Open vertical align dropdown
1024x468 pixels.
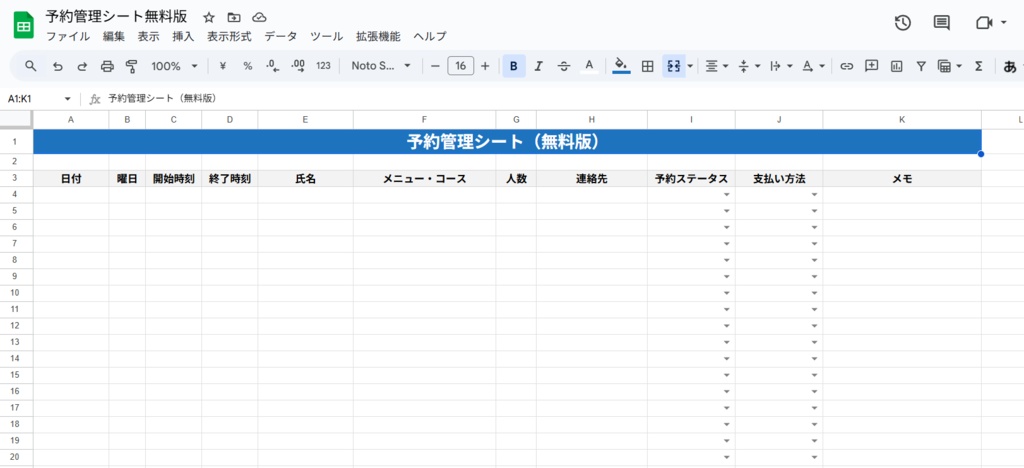tap(749, 66)
